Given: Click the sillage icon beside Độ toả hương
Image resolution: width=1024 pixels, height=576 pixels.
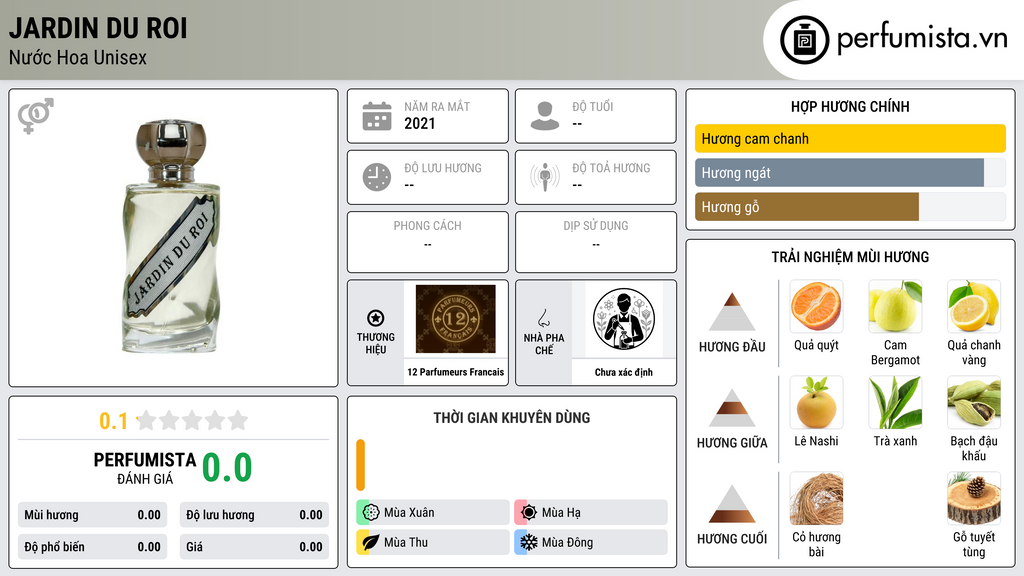Looking at the screenshot, I should pos(545,177).
